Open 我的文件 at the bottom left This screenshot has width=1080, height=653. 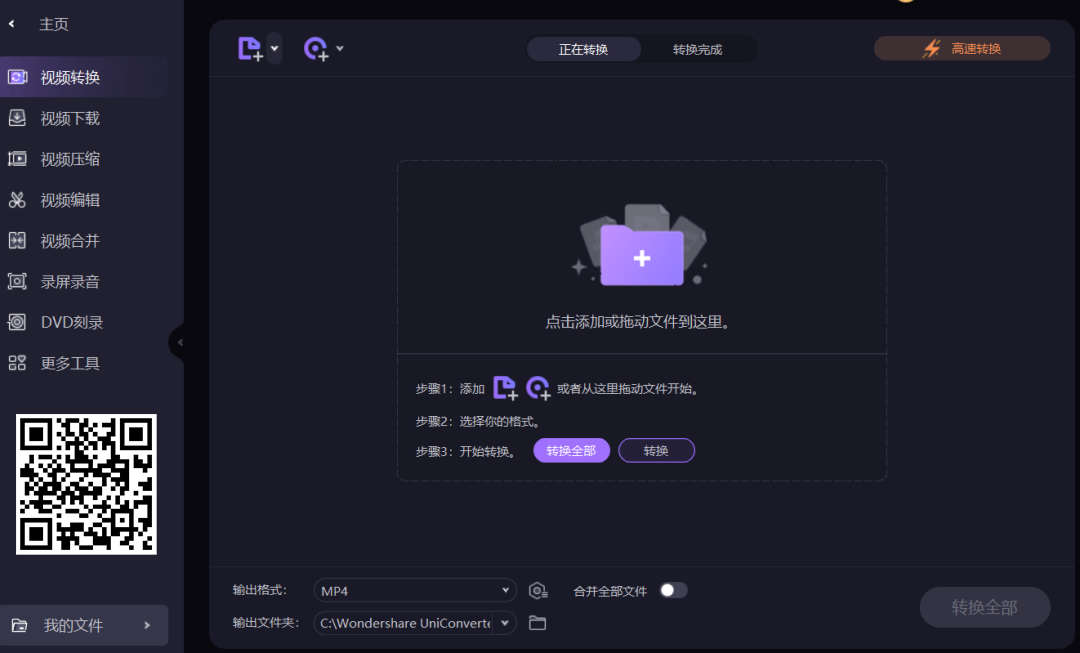point(75,625)
